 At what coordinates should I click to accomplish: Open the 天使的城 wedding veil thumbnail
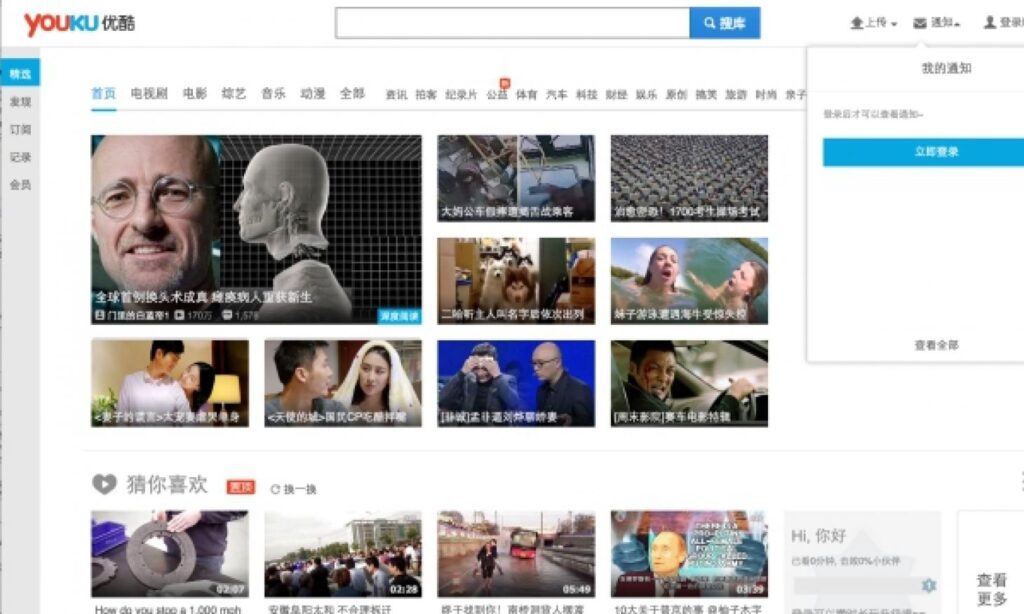click(343, 383)
